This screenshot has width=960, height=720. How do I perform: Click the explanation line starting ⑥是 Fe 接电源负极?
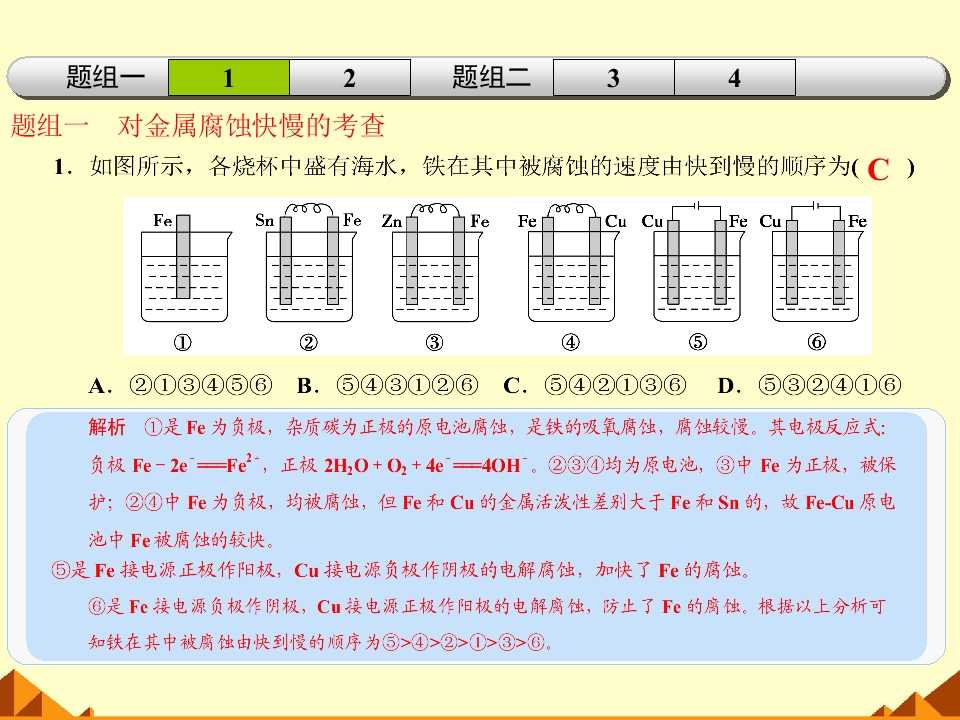486,606
